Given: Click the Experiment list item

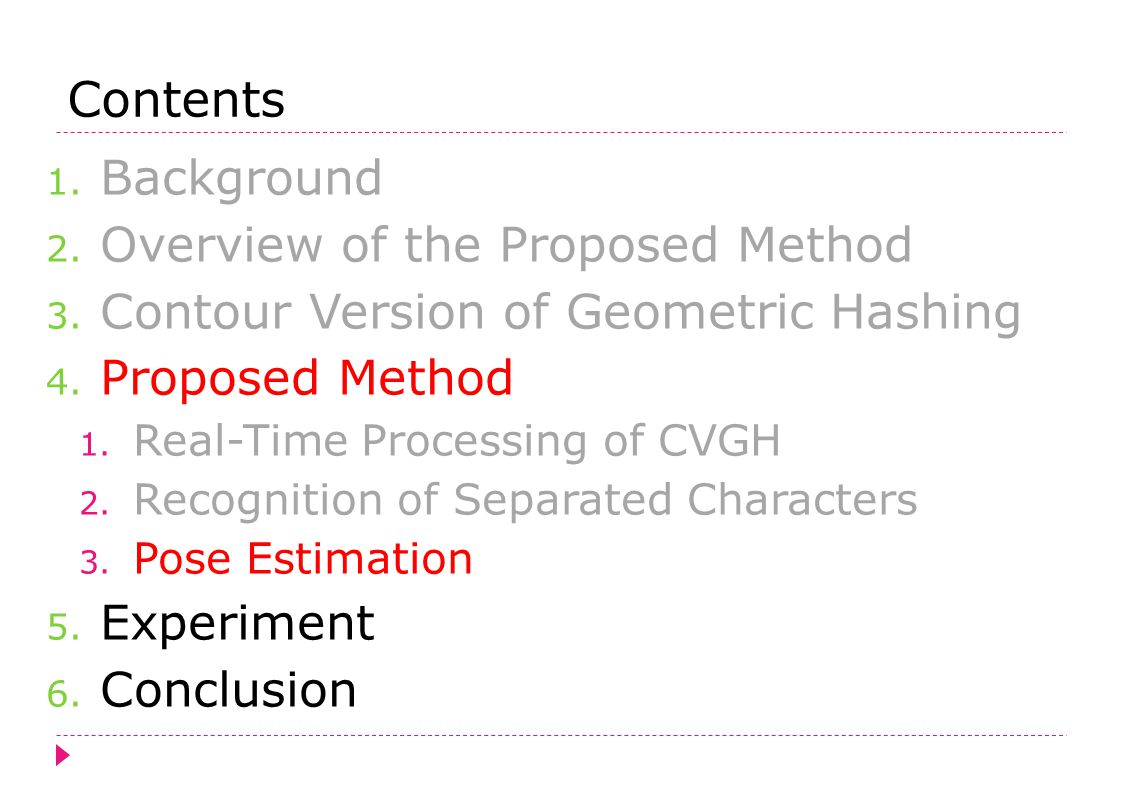Looking at the screenshot, I should tap(238, 623).
